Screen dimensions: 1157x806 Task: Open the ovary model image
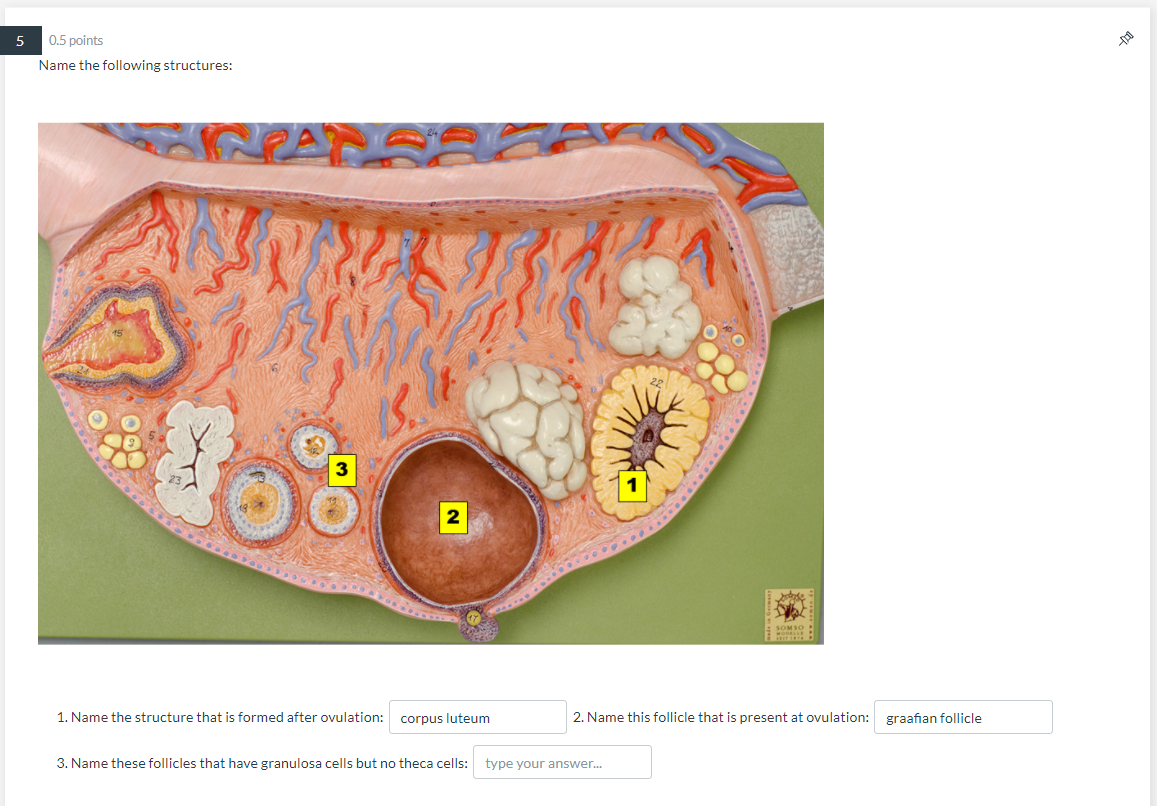431,383
